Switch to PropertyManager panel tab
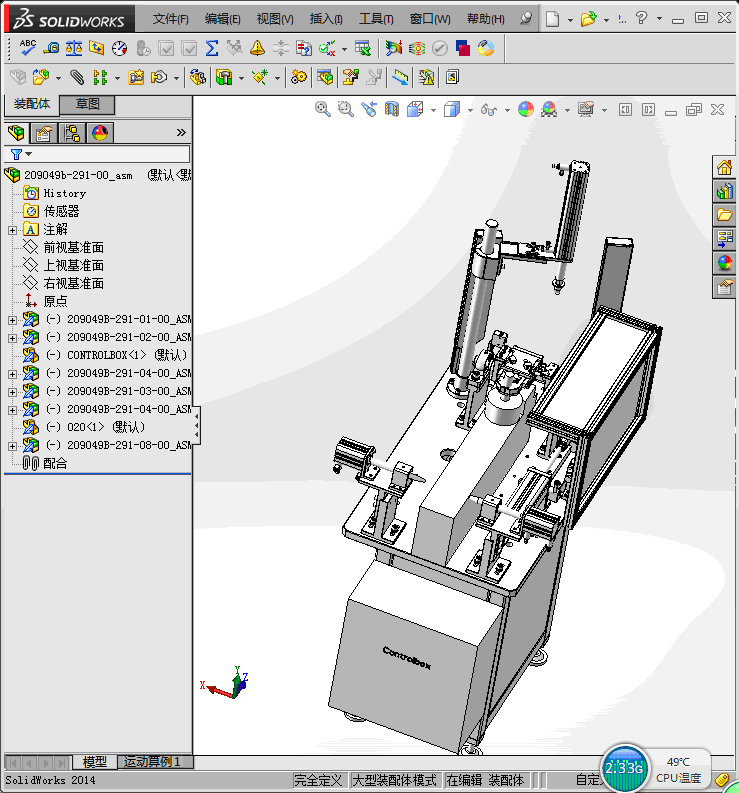The height and width of the screenshot is (793, 739). pos(44,133)
